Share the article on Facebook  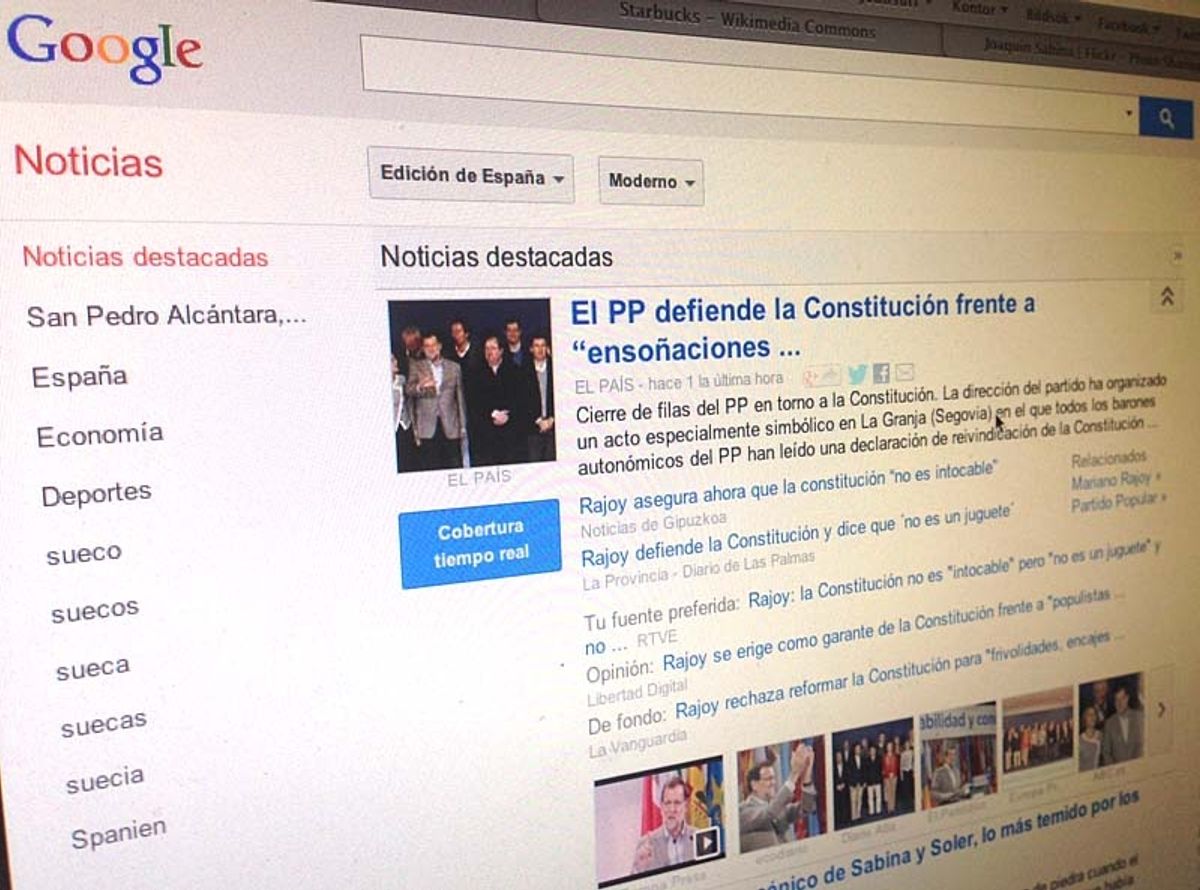881,374
